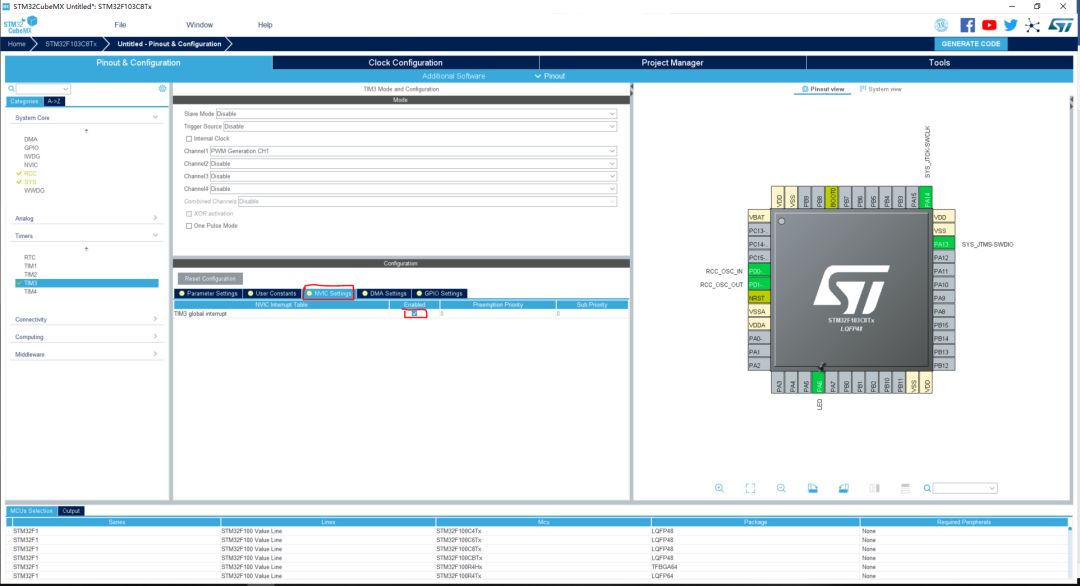1080x586 pixels.
Task: Open the Slave Mode dropdown
Action: click(x=416, y=114)
